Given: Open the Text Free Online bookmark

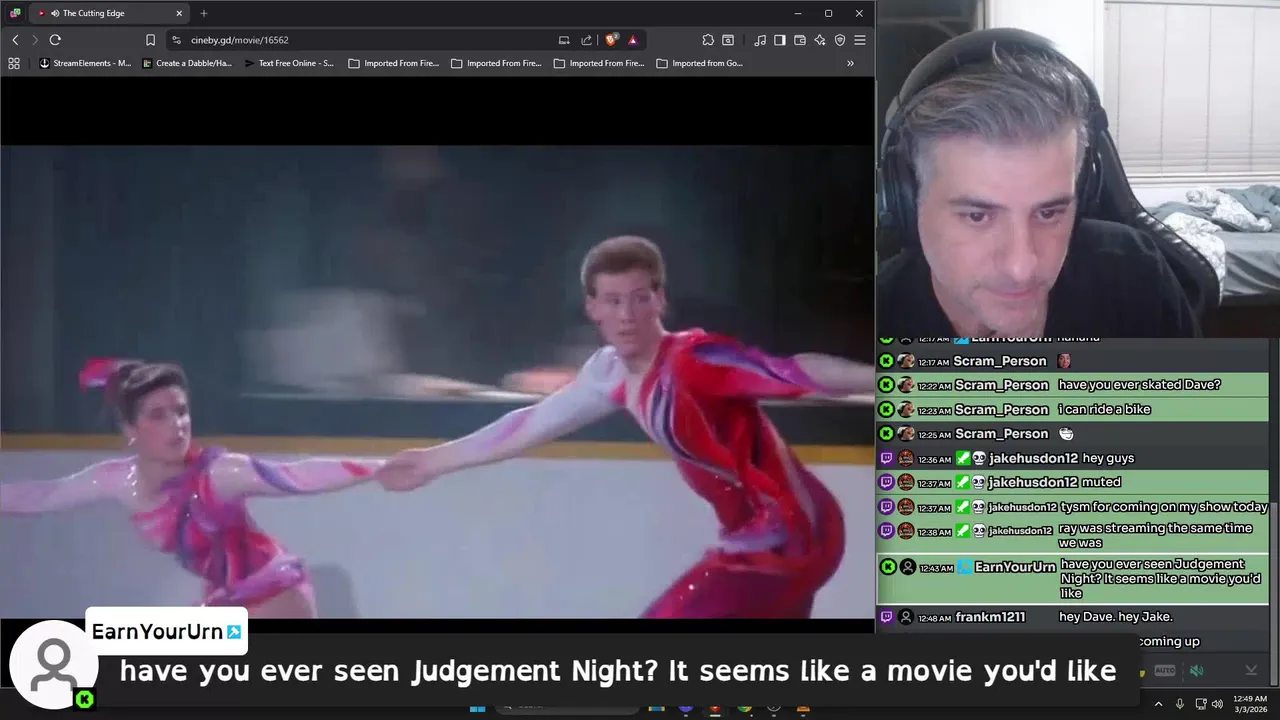Looking at the screenshot, I should pyautogui.click(x=289, y=63).
